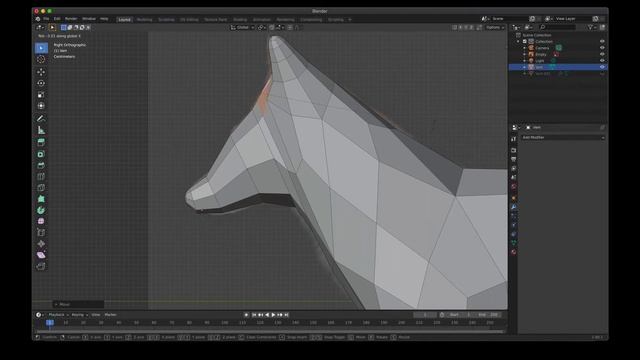Select the Measure tool
The image size is (640, 360).
point(41,130)
